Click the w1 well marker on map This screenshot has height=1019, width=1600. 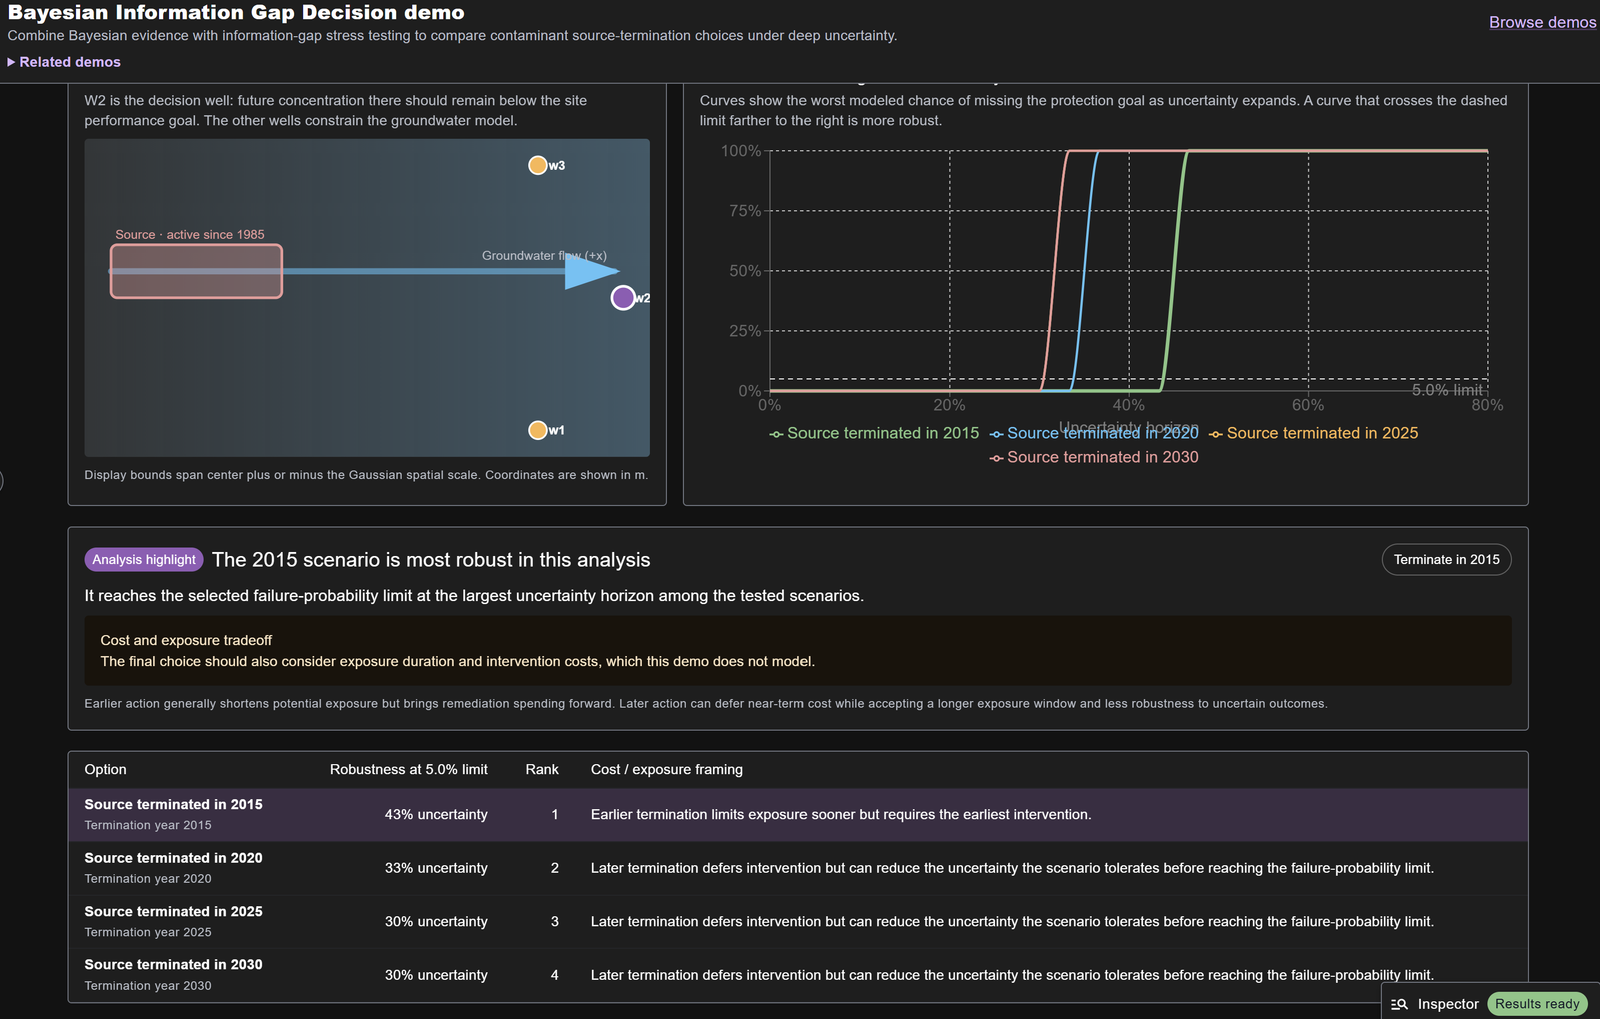(x=538, y=430)
